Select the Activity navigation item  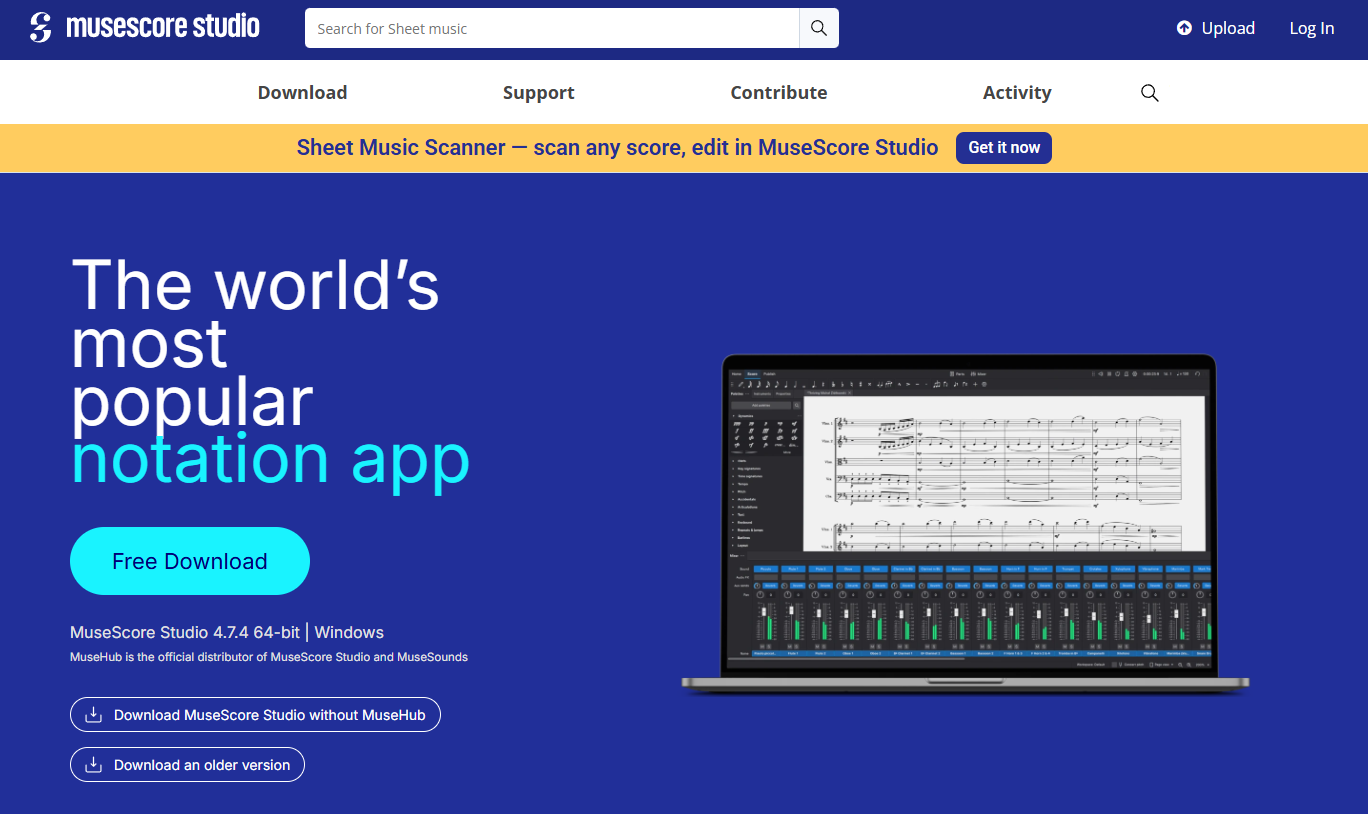coord(1017,93)
